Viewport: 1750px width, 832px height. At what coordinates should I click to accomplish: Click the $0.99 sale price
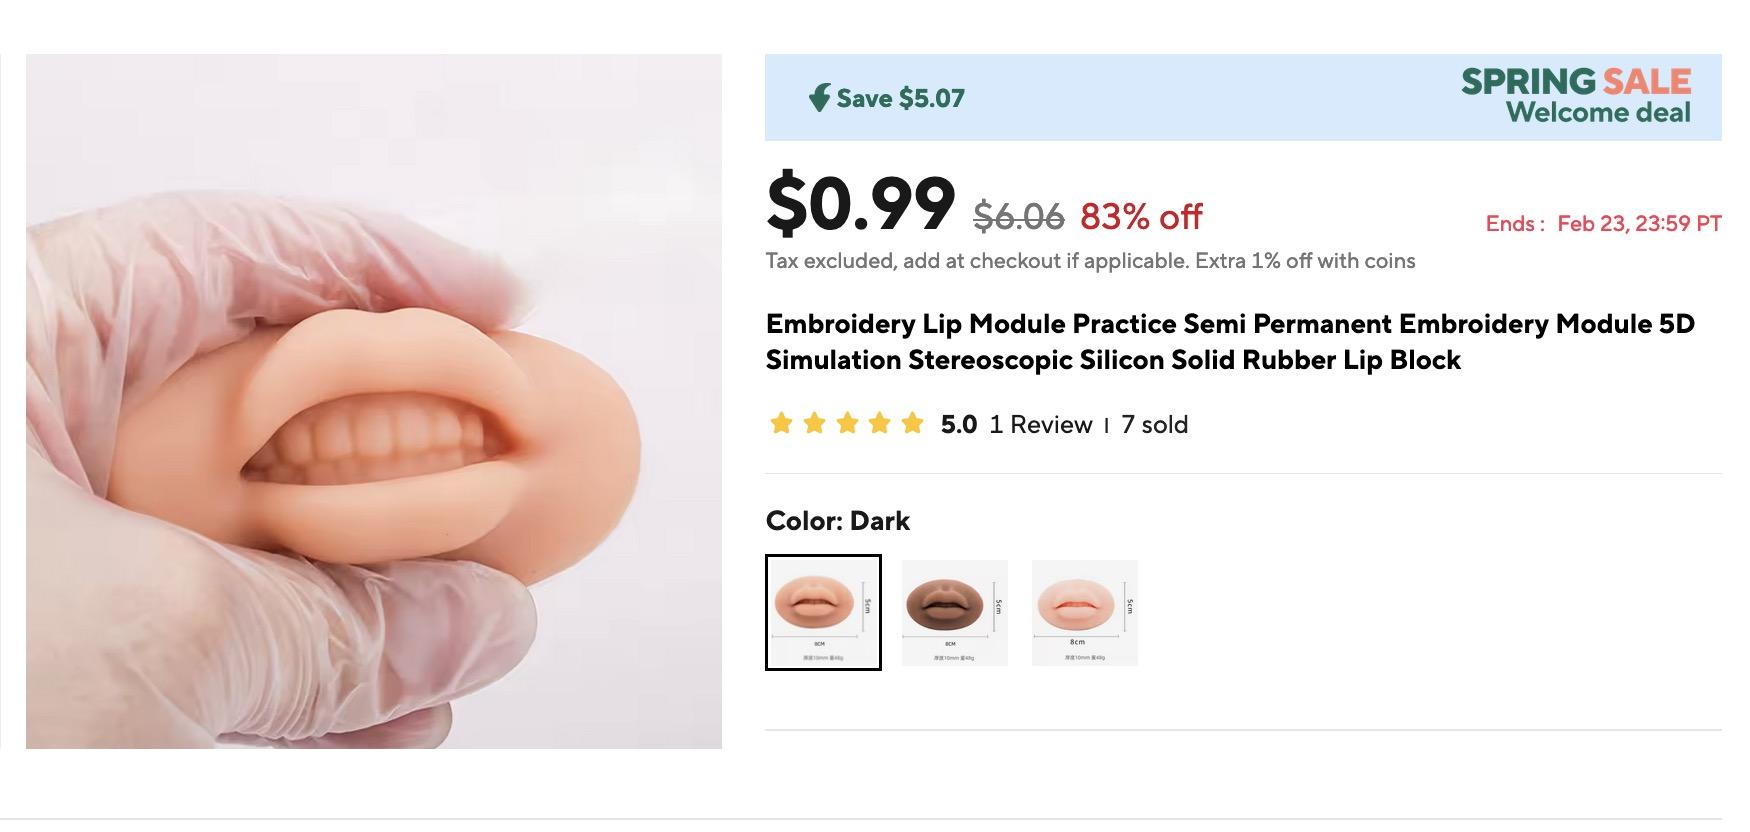click(860, 205)
